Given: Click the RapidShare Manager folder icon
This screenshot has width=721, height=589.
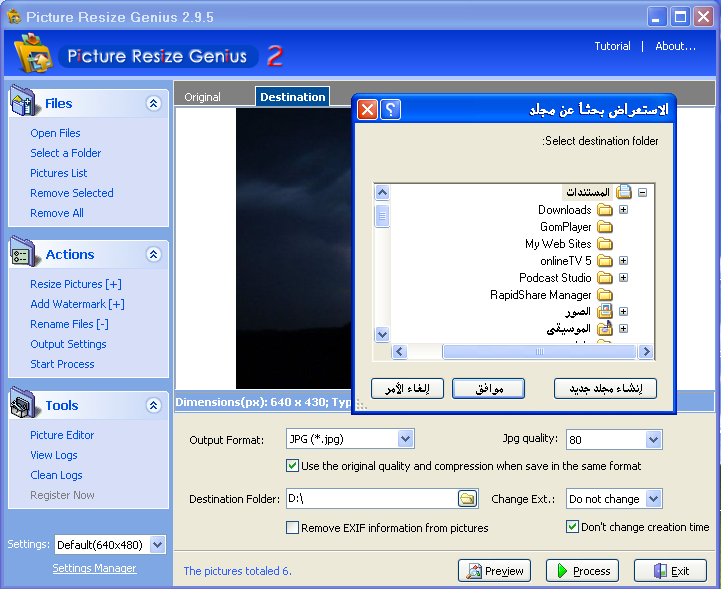Looking at the screenshot, I should pyautogui.click(x=605, y=295).
